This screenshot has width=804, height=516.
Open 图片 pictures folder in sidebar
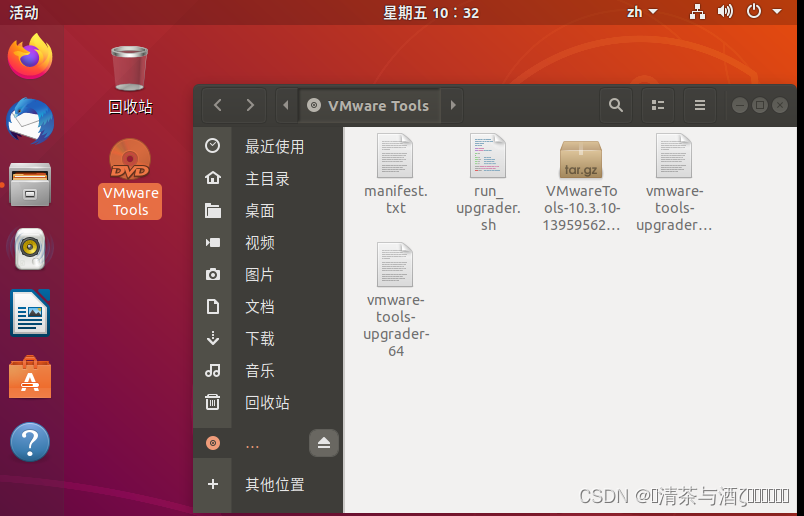[268, 274]
